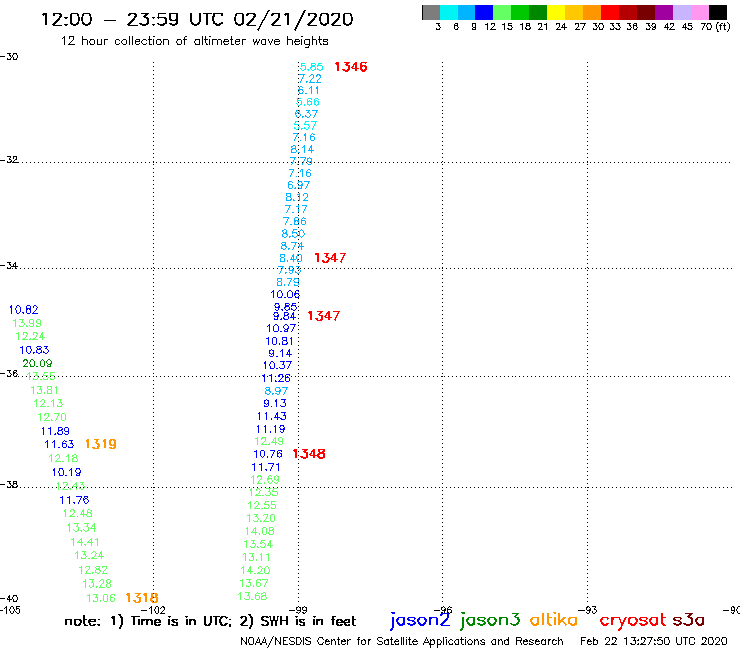Select the blue value 10.76
The height and width of the screenshot is (650, 740).
[268, 454]
